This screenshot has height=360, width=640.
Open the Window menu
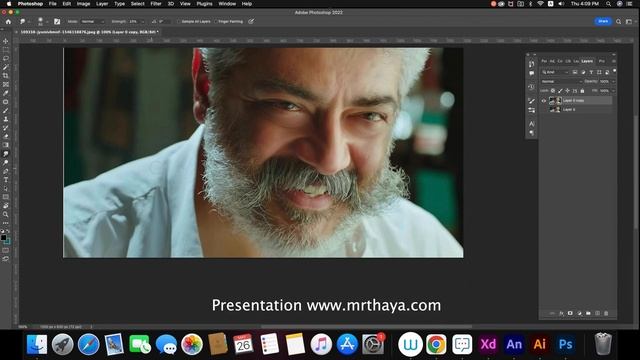pyautogui.click(x=227, y=4)
